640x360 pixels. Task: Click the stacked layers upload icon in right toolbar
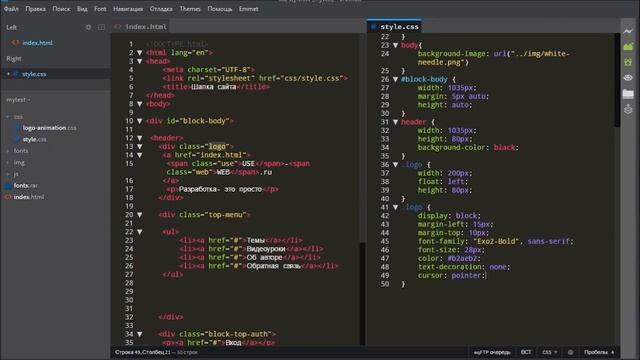[628, 109]
